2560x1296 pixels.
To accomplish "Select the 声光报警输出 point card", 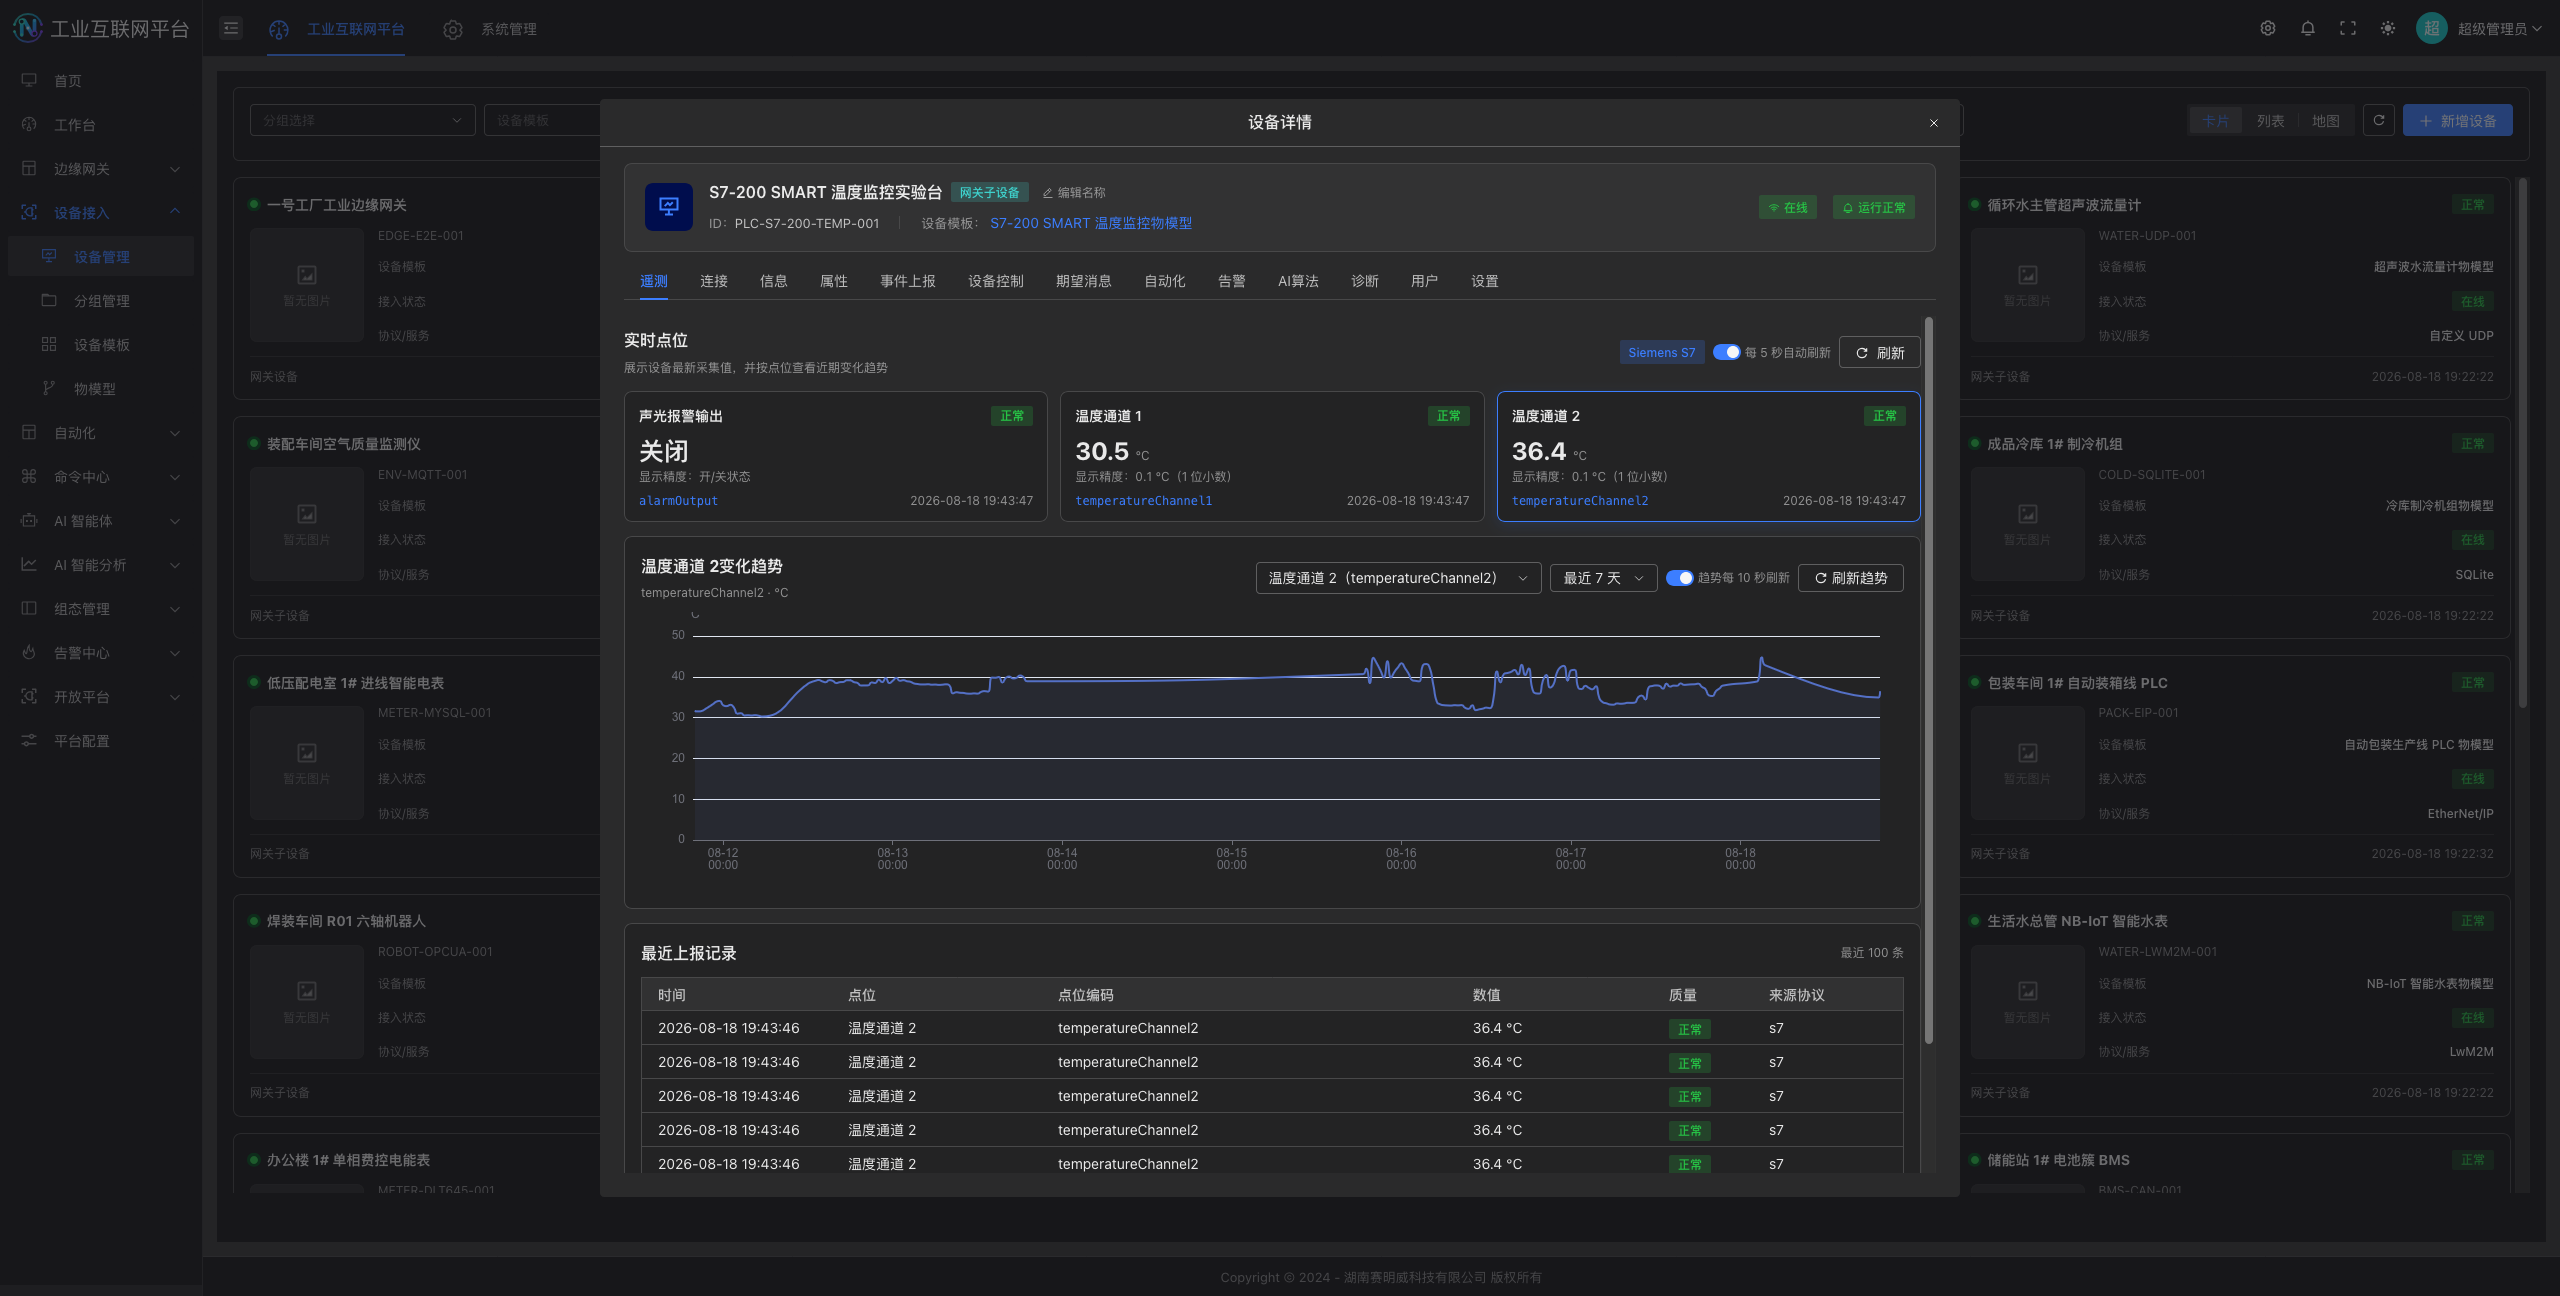I will coord(836,456).
